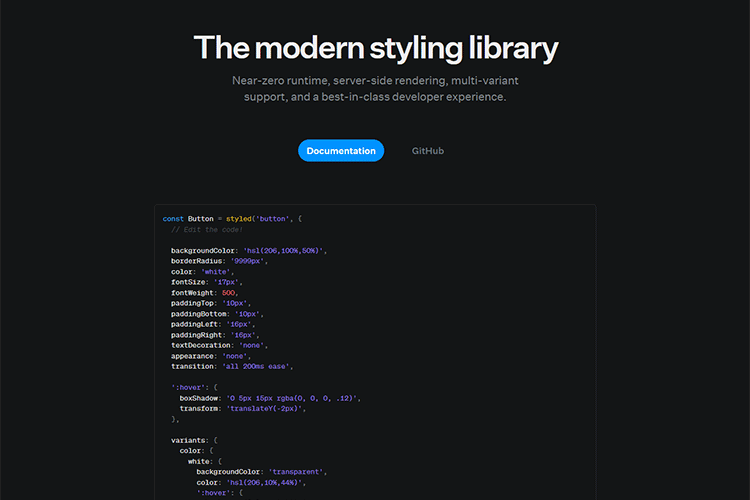Click the fontWeight 500 value

point(228,292)
